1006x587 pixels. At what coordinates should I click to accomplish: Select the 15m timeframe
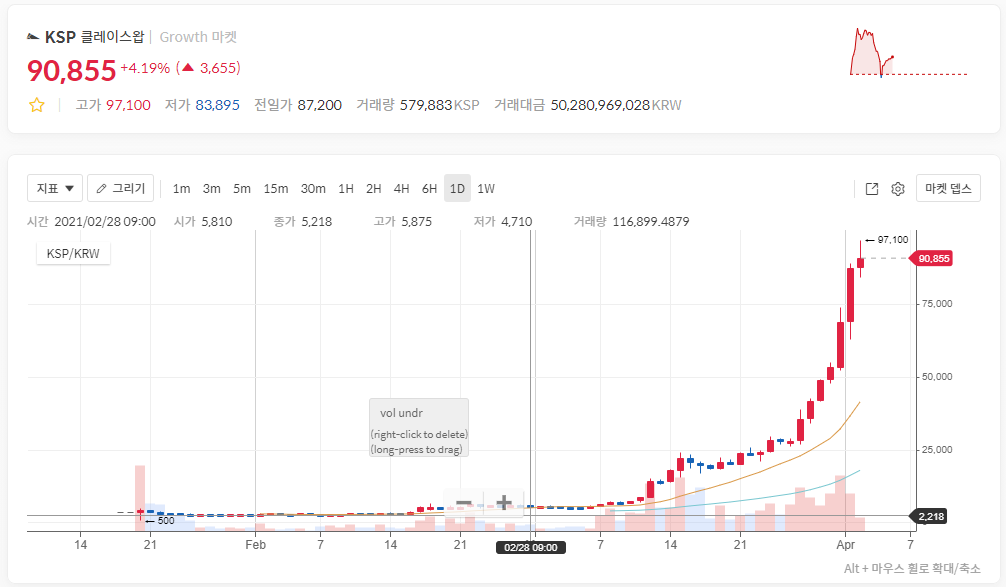click(x=276, y=189)
